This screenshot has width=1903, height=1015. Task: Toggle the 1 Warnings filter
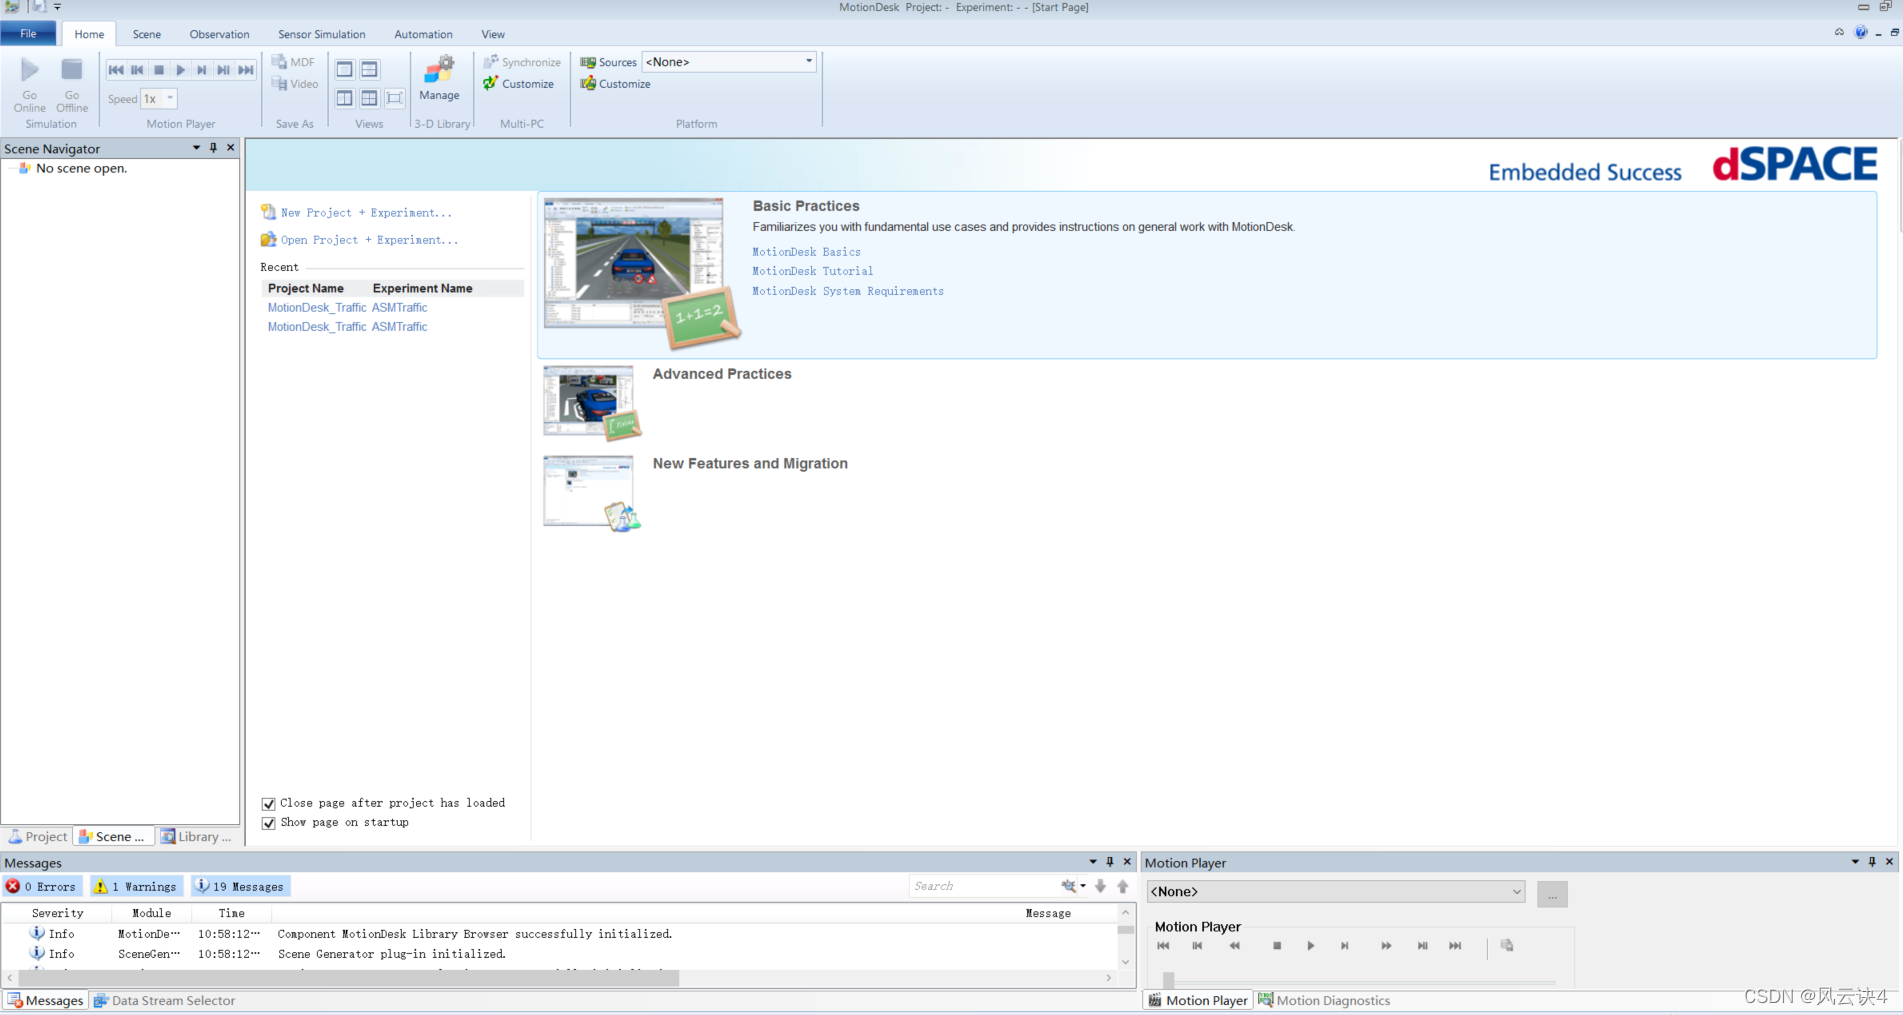pyautogui.click(x=137, y=887)
